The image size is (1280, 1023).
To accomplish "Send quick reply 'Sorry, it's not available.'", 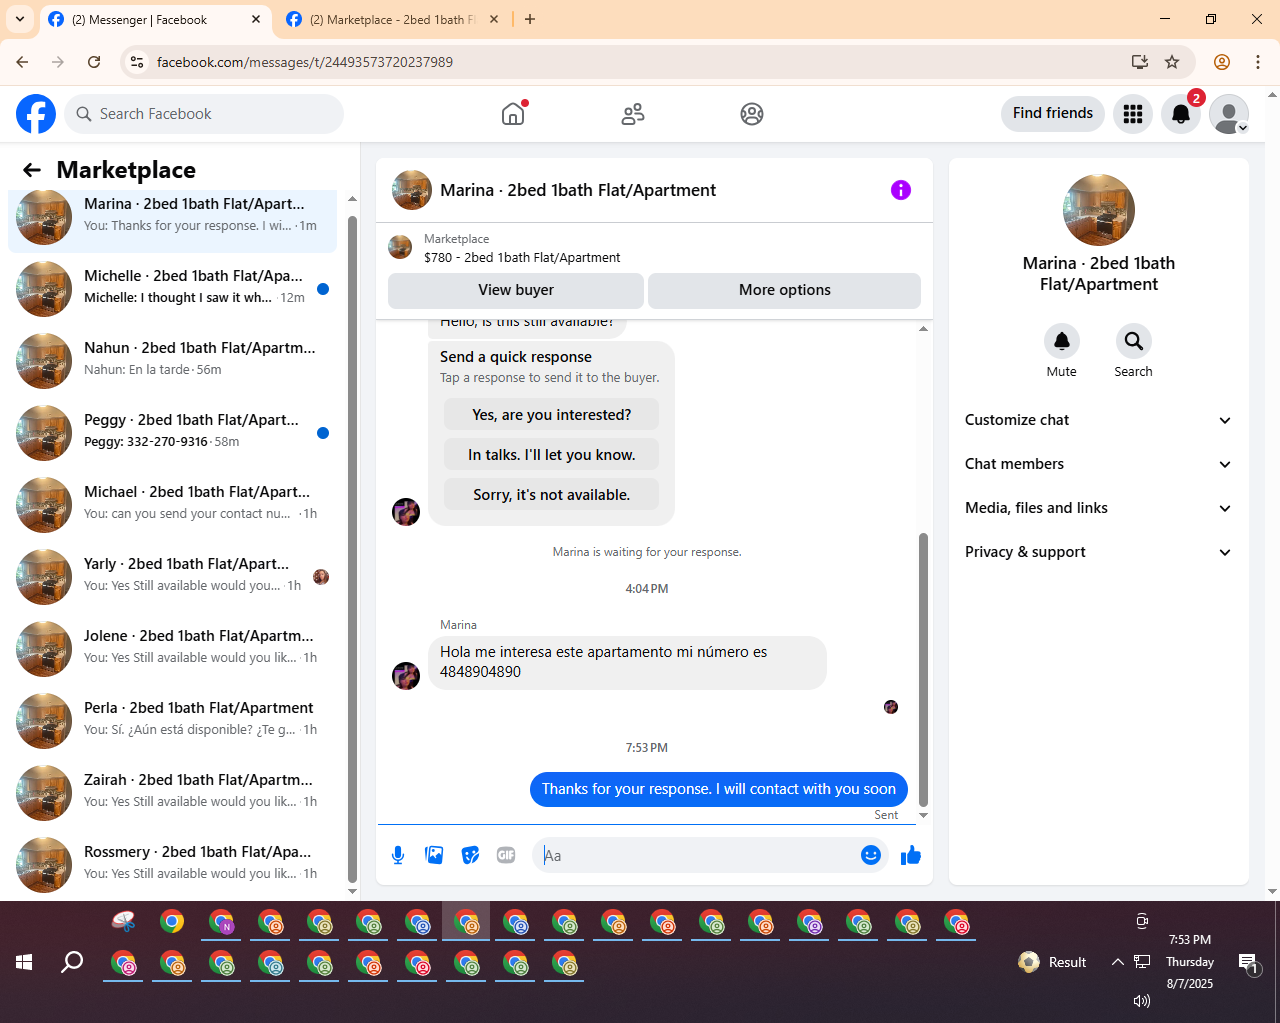I will (x=552, y=495).
